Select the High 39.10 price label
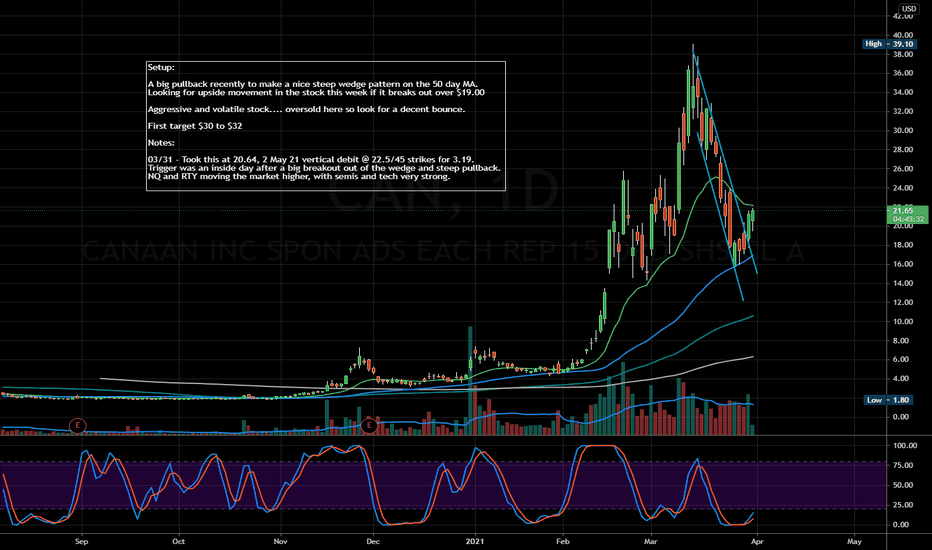Screen dimensions: 932x550 [x=889, y=44]
